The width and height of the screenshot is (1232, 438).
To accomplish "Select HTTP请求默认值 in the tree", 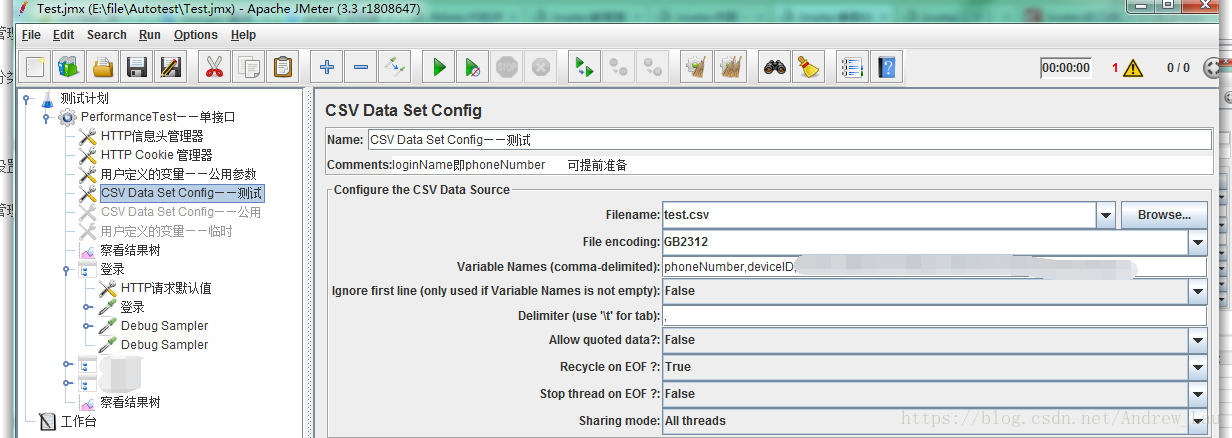I will tap(166, 289).
